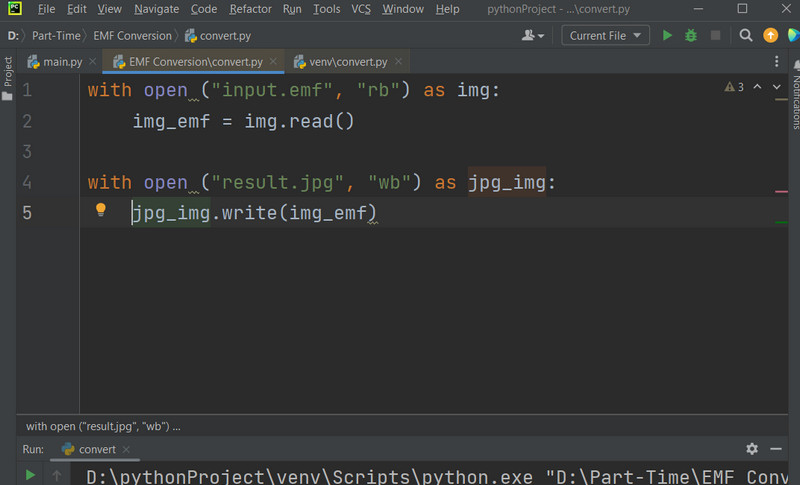This screenshot has height=485, width=800.
Task: Click the Part-Time breadcrumb
Action: click(56, 36)
